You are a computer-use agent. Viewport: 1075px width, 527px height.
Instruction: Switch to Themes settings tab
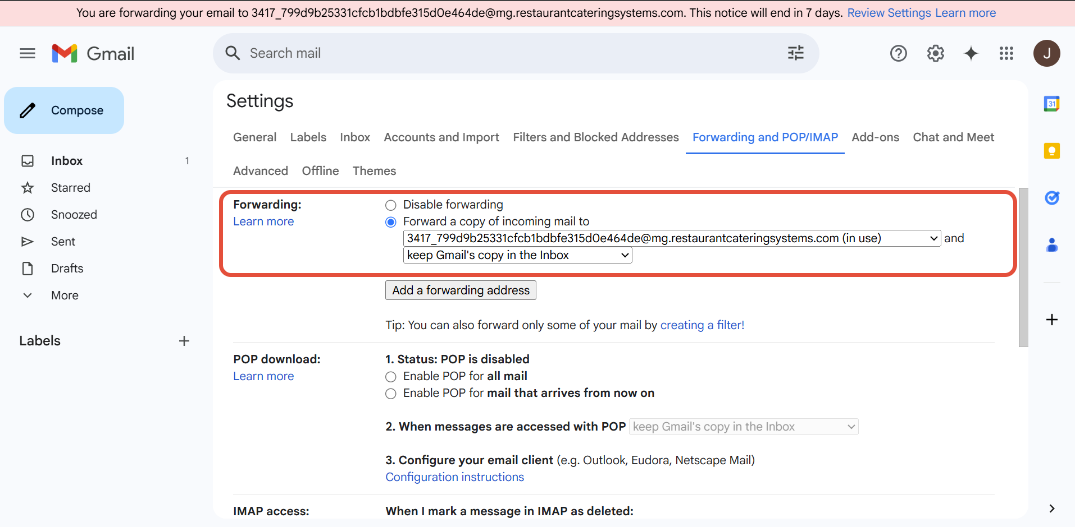pyautogui.click(x=374, y=171)
